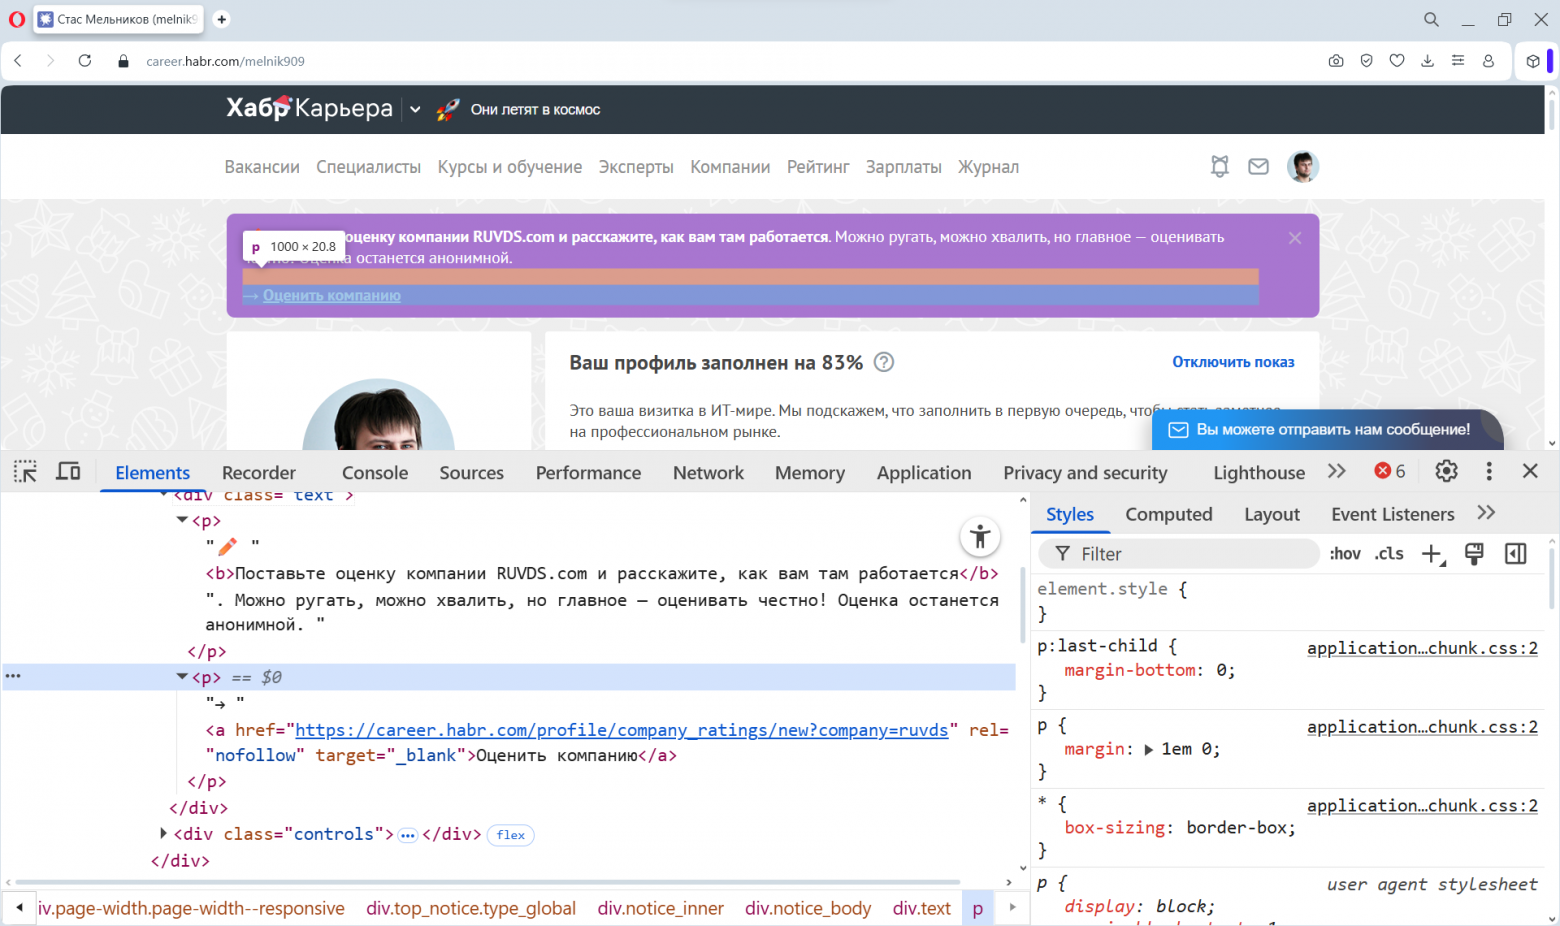This screenshot has height=926, width=1560.
Task: Focus the Styles Filter input field
Action: pos(1179,554)
